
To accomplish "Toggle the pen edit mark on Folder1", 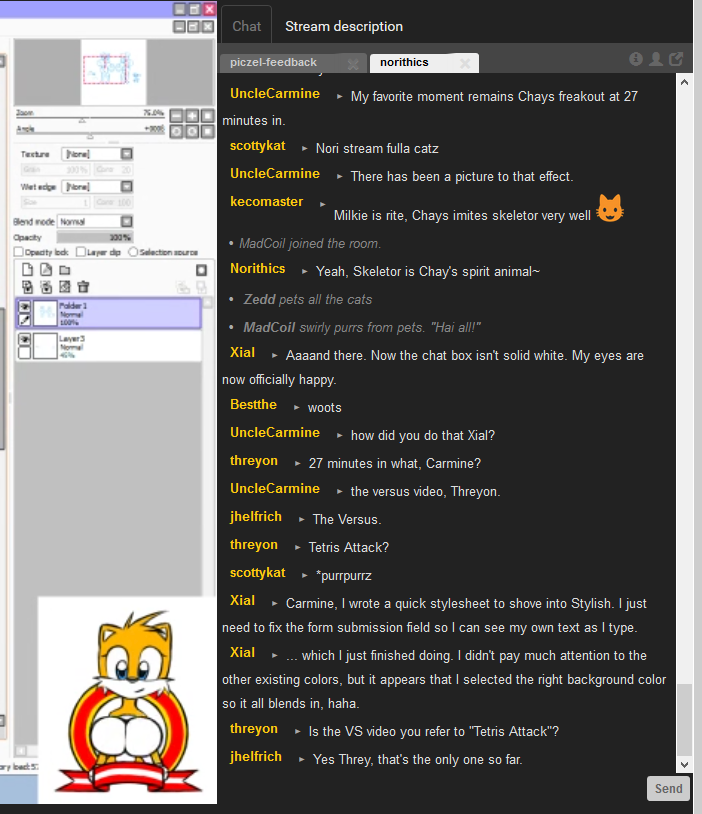I will pyautogui.click(x=24, y=320).
